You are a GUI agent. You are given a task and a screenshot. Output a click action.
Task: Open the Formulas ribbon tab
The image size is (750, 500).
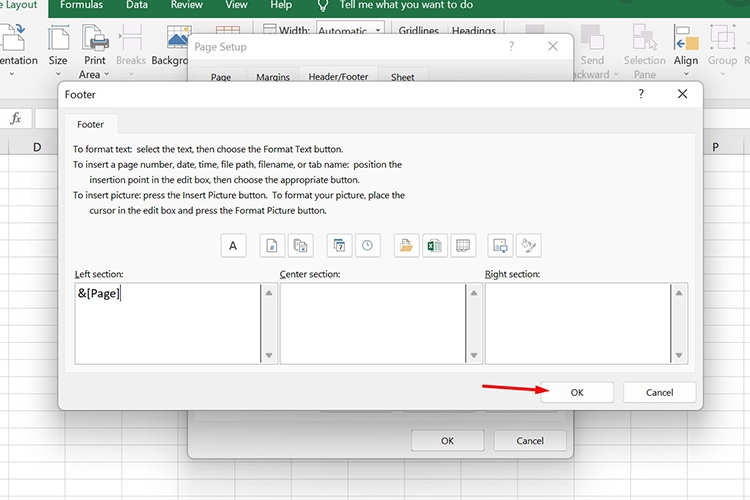pyautogui.click(x=81, y=5)
